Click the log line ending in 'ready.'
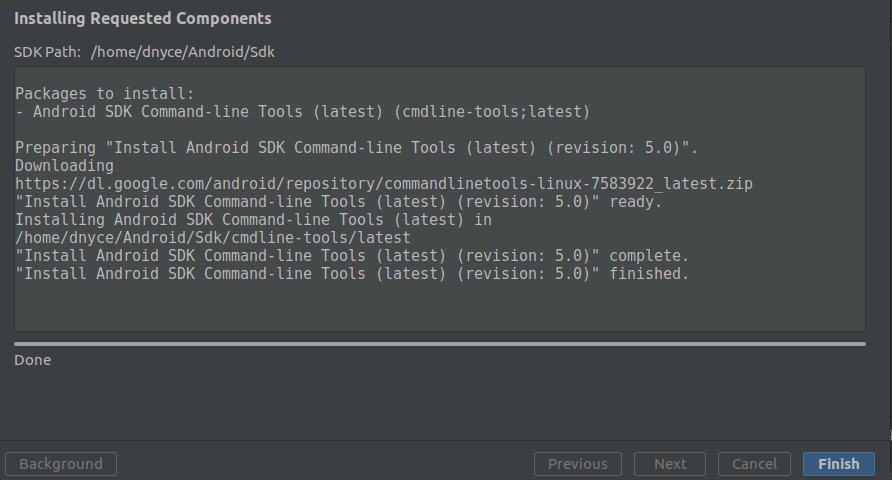 [x=338, y=202]
